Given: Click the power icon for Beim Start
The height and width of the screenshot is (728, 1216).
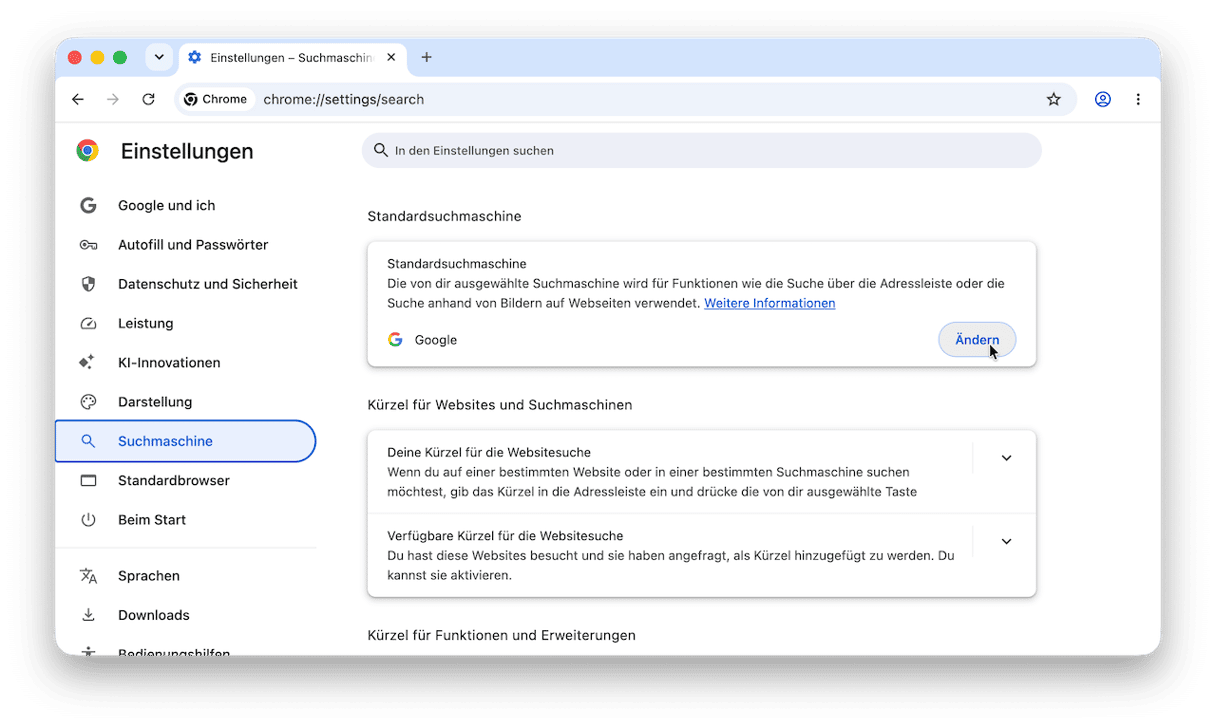Looking at the screenshot, I should coord(88,520).
